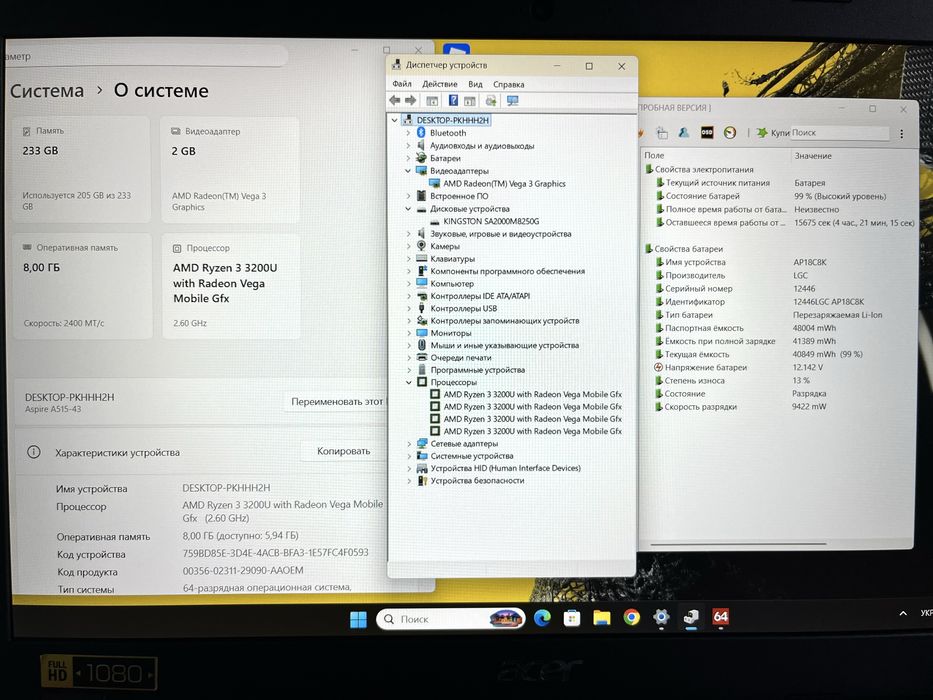The image size is (933, 700).
Task: Expand the Камеры node
Action: point(408,246)
